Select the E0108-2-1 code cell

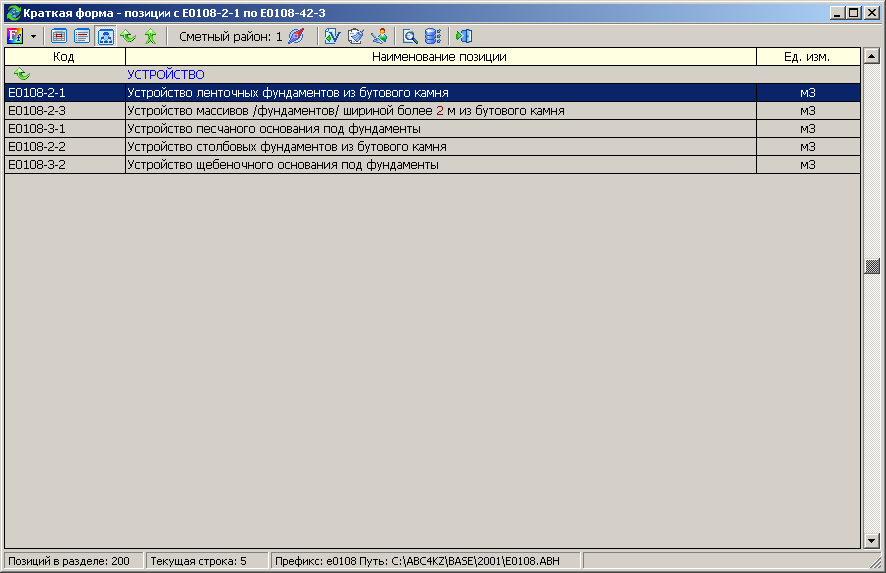coord(64,93)
